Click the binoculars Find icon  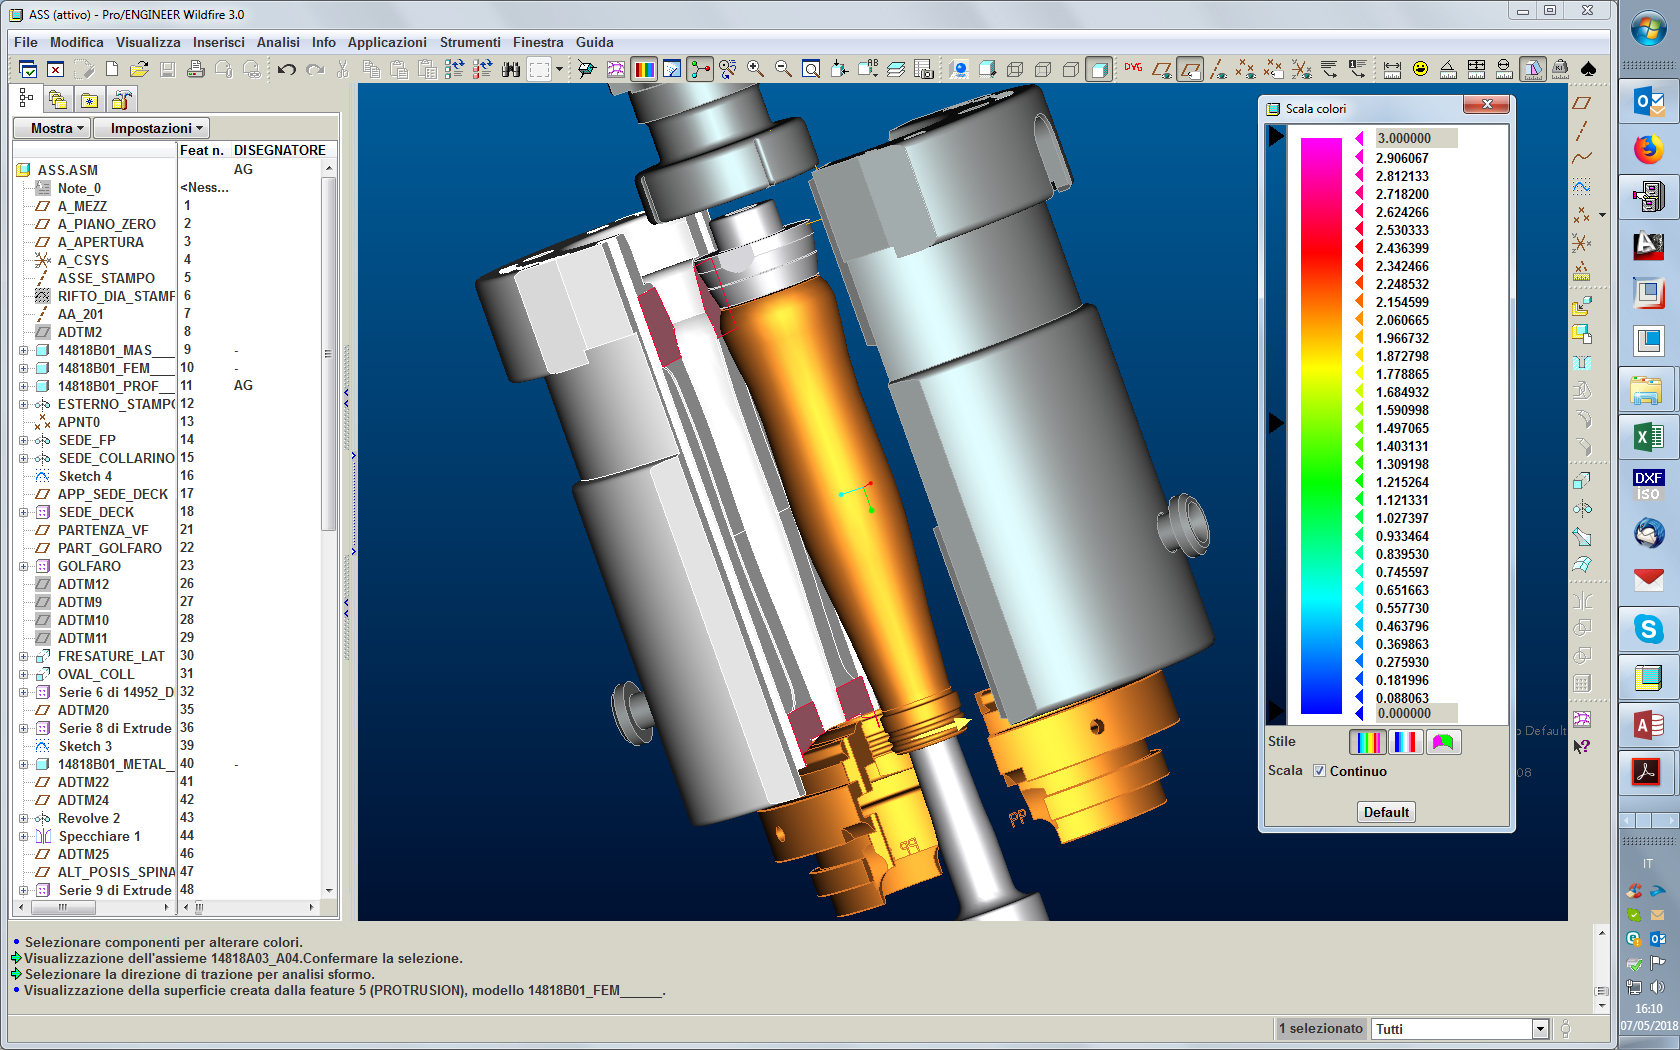click(511, 69)
